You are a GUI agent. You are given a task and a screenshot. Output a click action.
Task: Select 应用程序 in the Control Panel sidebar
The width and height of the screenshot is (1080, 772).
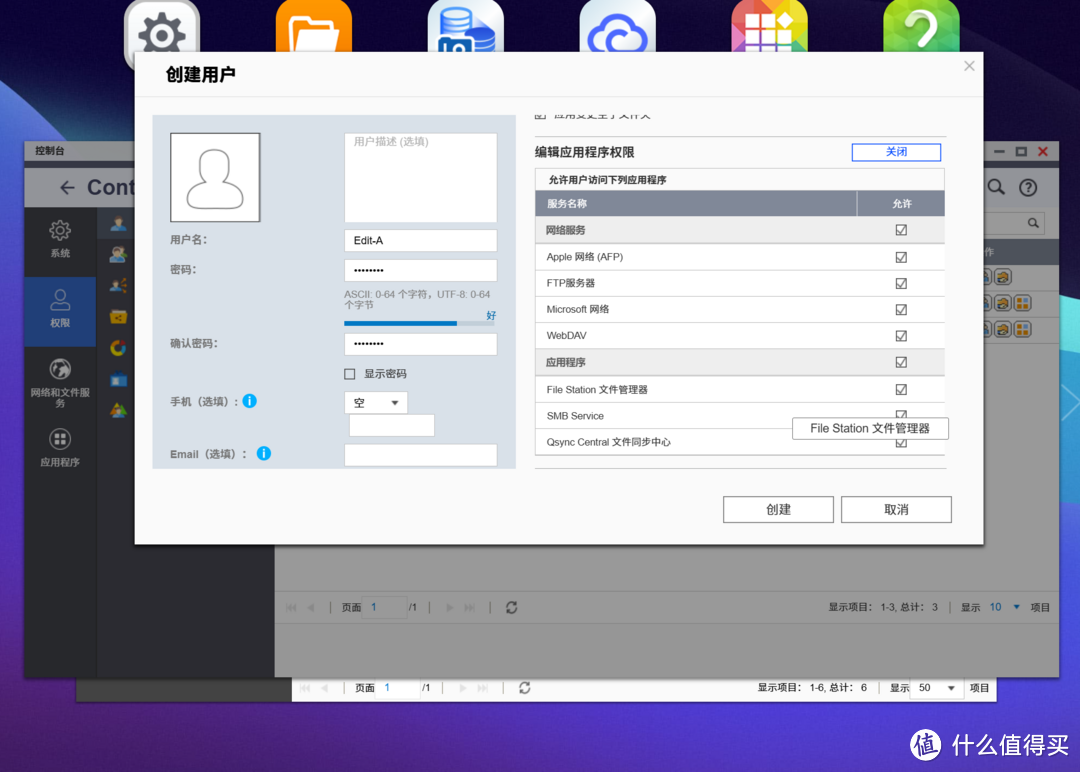tap(60, 448)
